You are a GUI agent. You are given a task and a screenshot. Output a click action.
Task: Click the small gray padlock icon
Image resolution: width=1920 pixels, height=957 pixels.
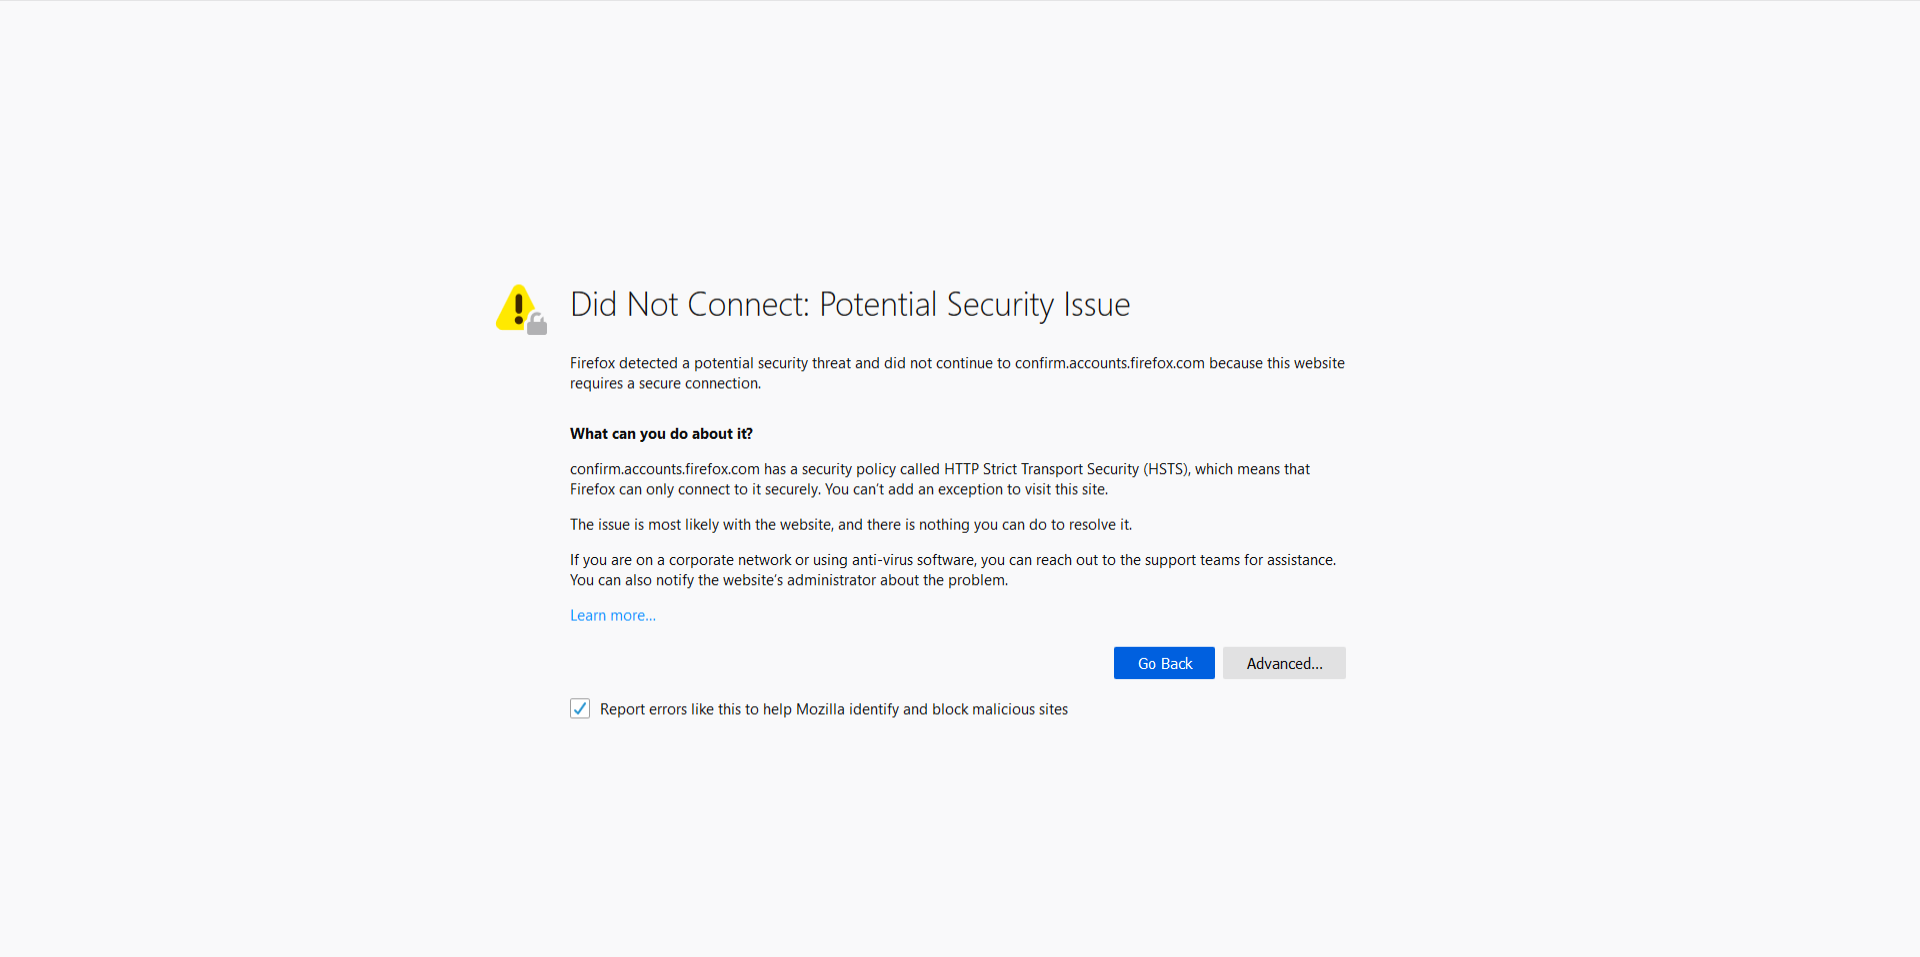[x=537, y=324]
